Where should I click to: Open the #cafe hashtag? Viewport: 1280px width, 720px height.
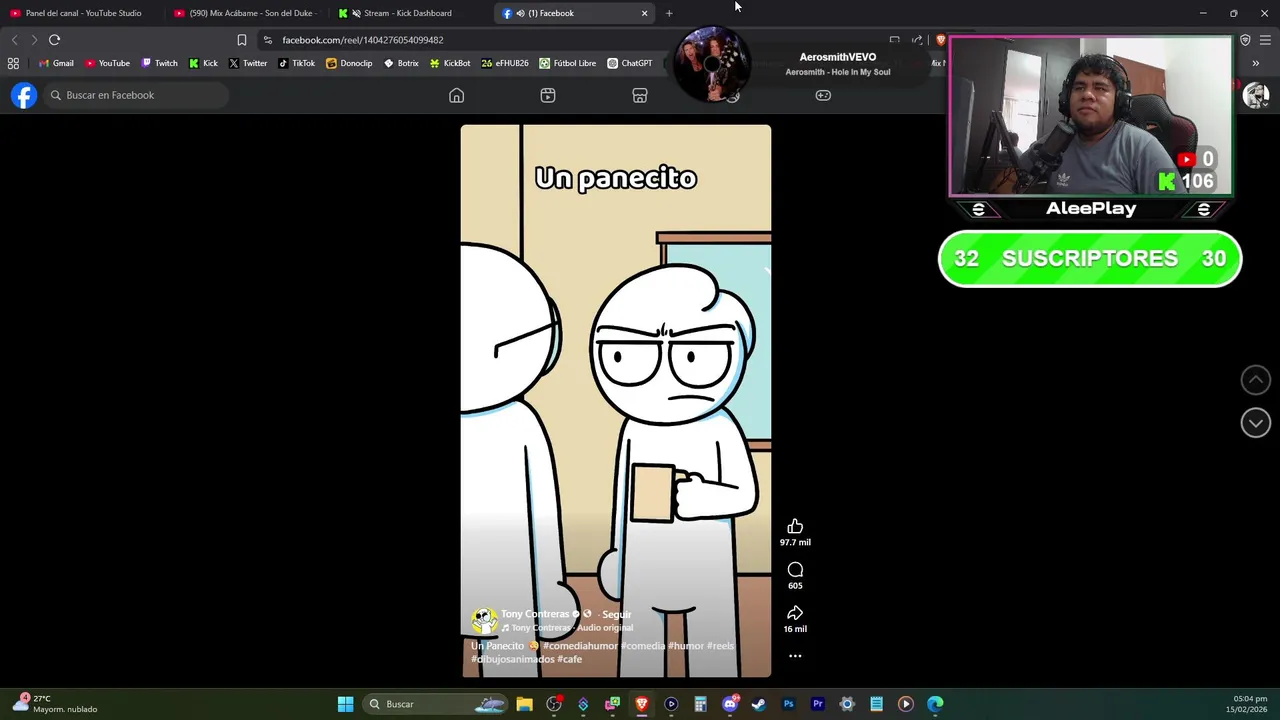[569, 660]
